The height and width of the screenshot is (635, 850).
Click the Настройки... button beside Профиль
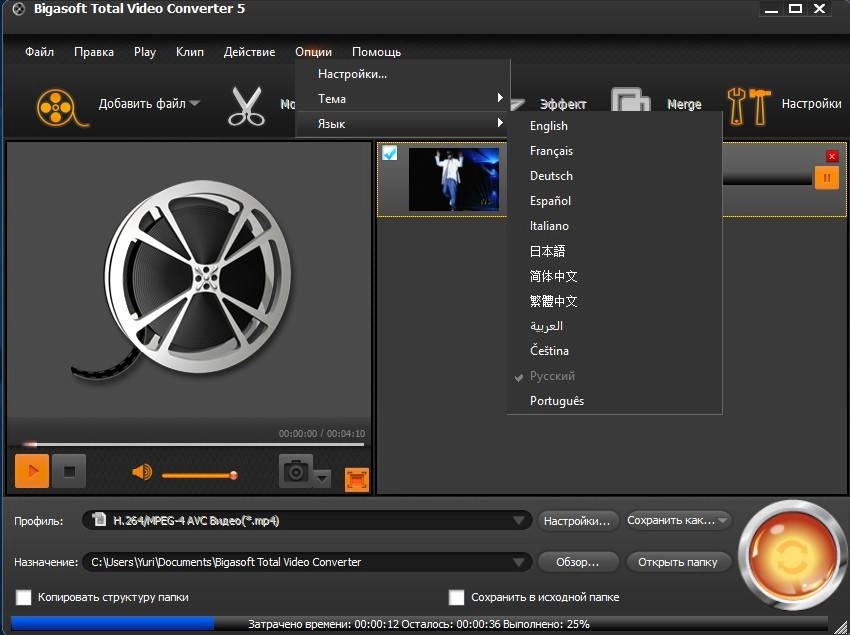[x=577, y=521]
